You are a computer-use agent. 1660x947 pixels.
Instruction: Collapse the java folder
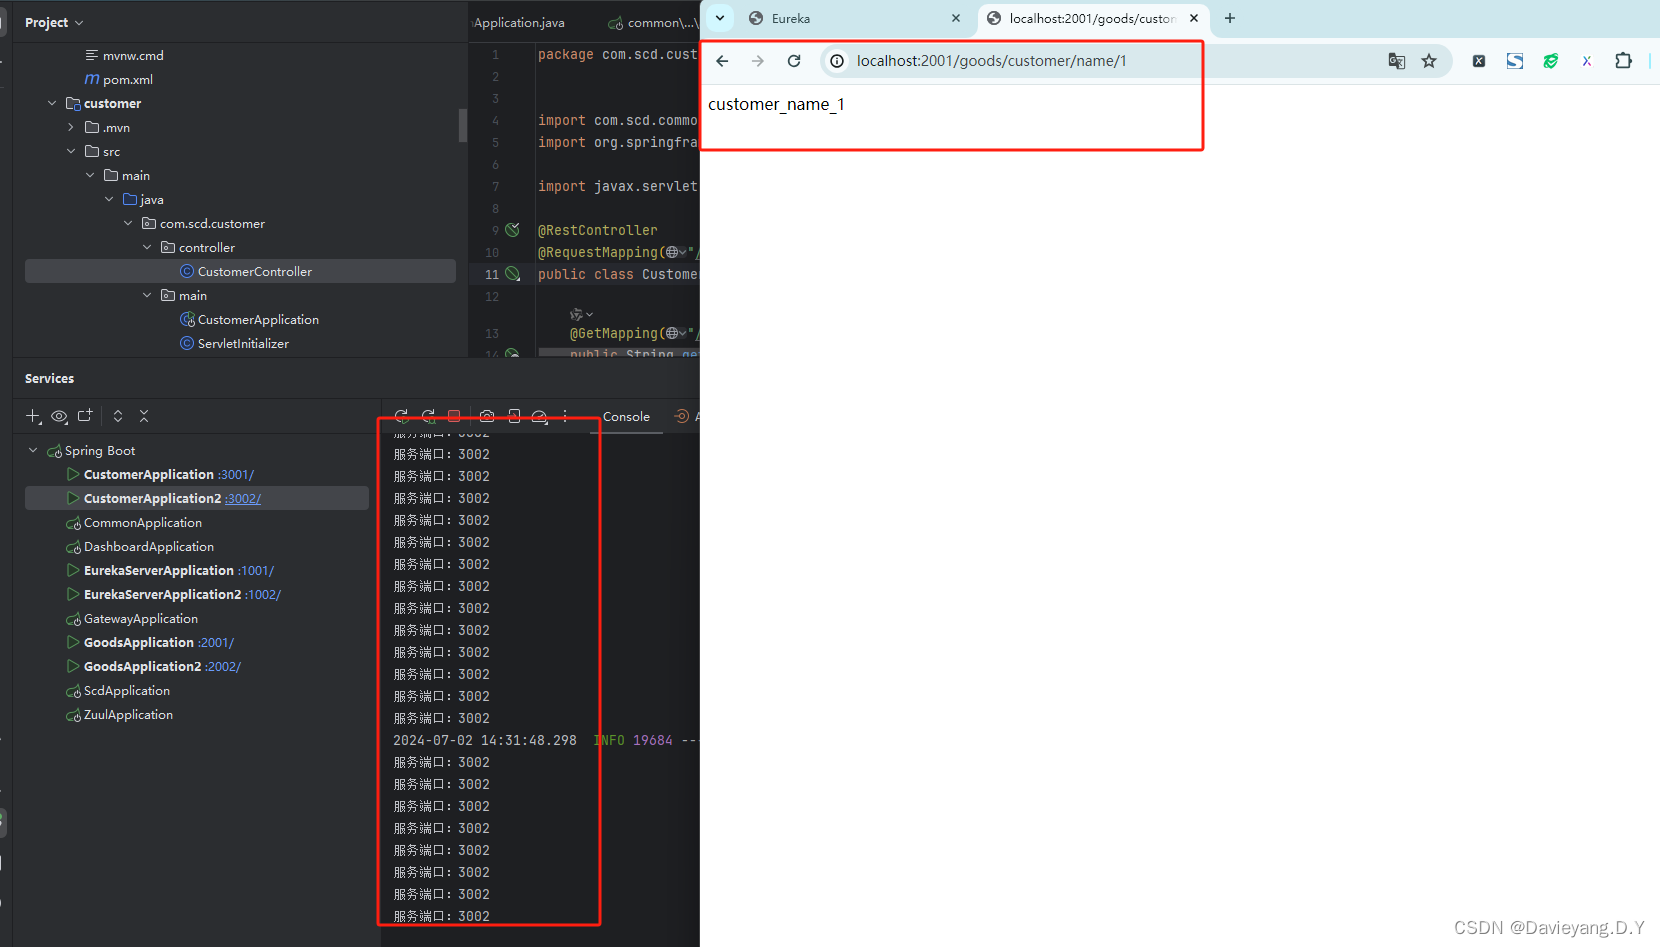coord(109,199)
